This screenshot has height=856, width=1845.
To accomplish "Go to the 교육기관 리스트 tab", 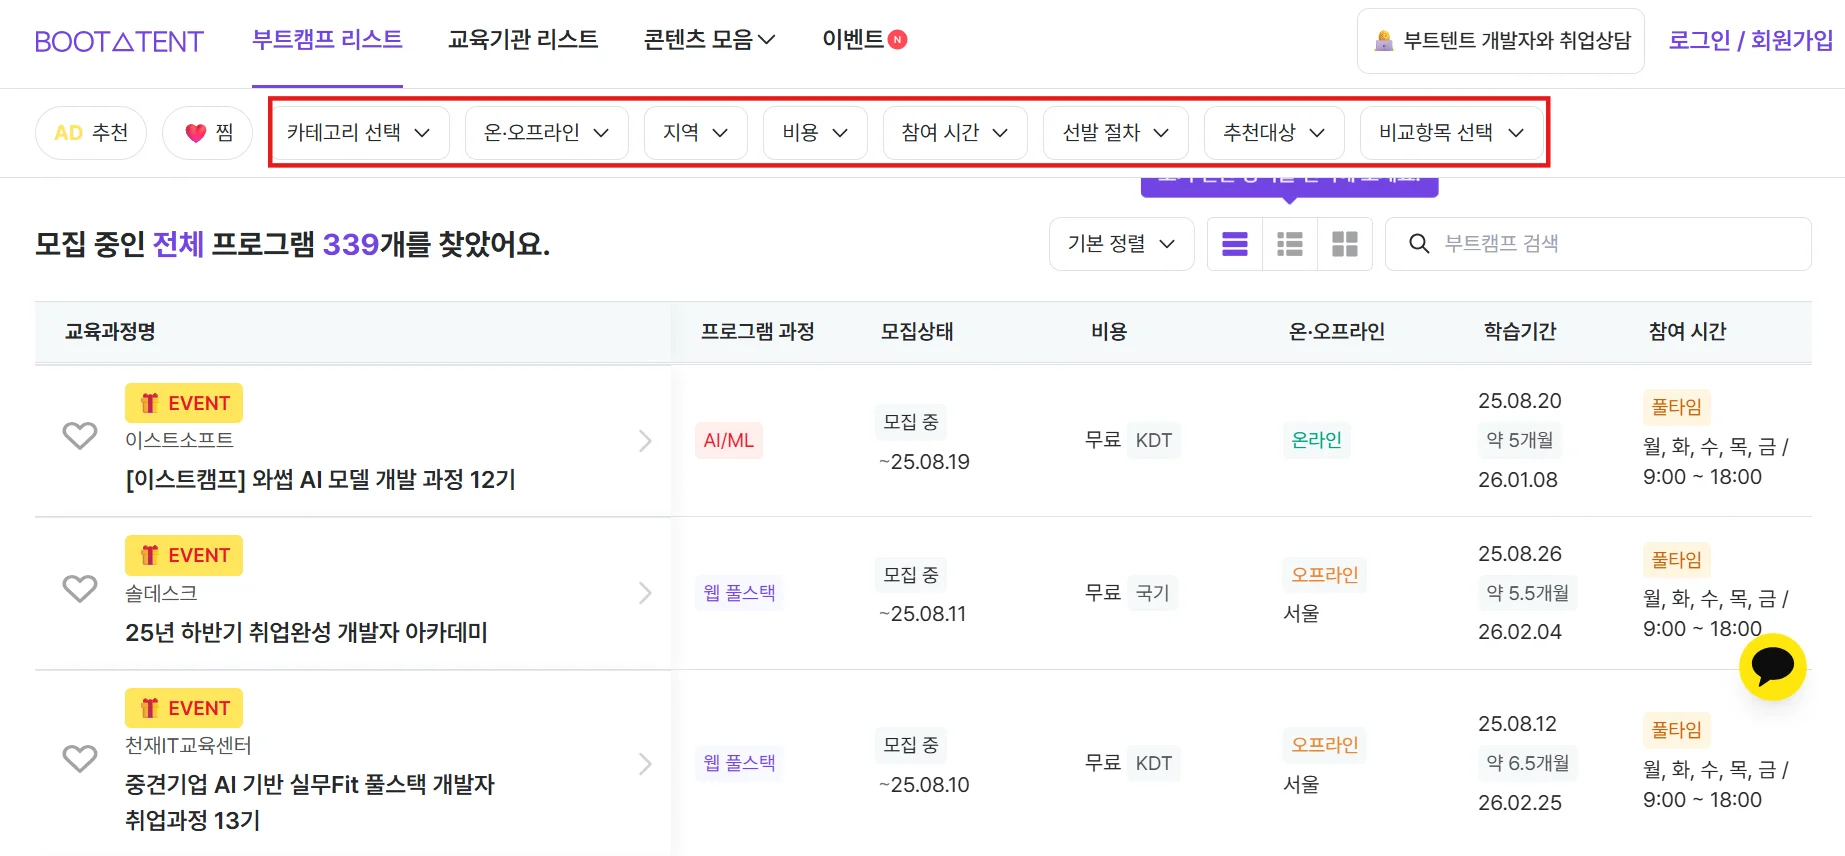I will pyautogui.click(x=523, y=40).
